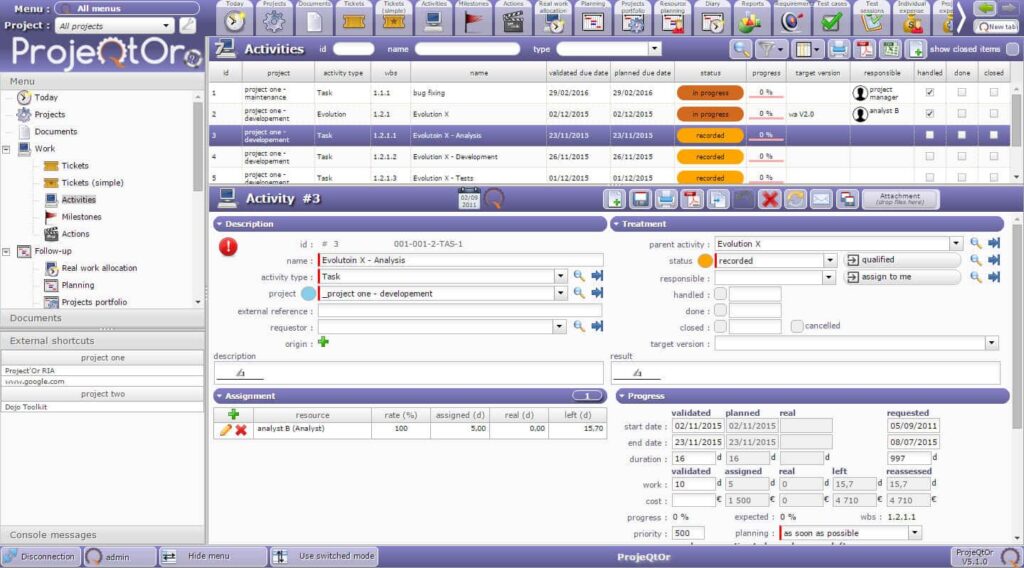Export the activity to PDF from detail toolbar
1024x568 pixels.
[692, 199]
